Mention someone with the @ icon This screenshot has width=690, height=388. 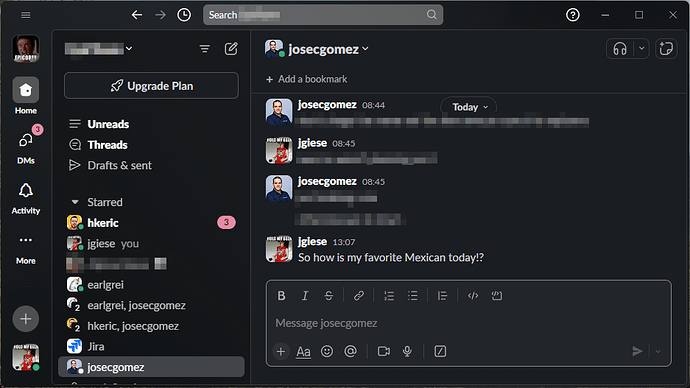pos(350,351)
